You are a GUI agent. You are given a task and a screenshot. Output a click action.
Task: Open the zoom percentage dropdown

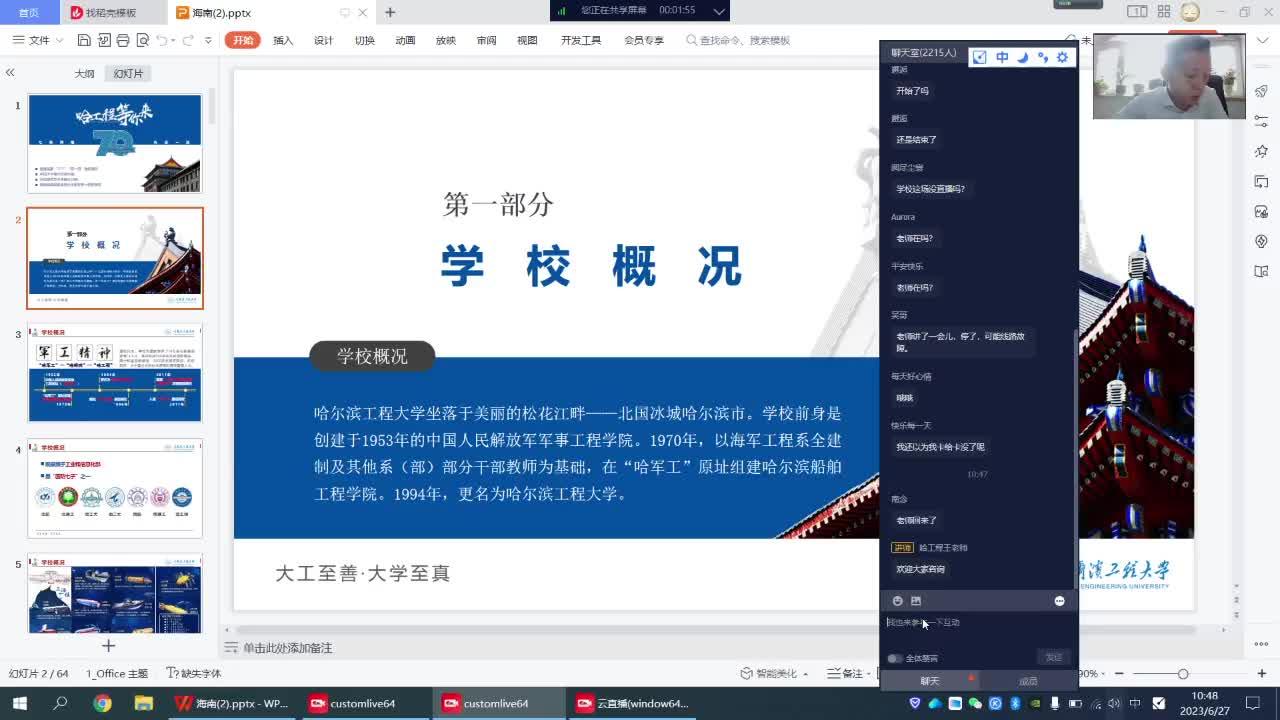tap(1093, 674)
